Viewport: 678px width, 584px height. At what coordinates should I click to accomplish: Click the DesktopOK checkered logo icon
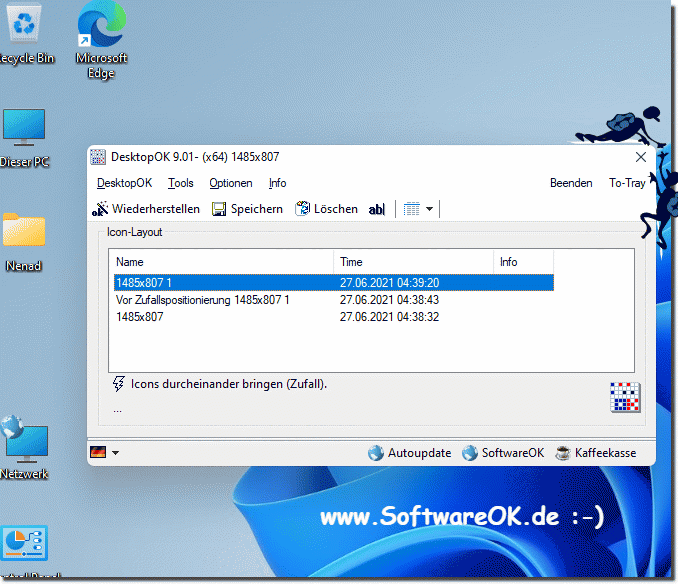[x=625, y=397]
